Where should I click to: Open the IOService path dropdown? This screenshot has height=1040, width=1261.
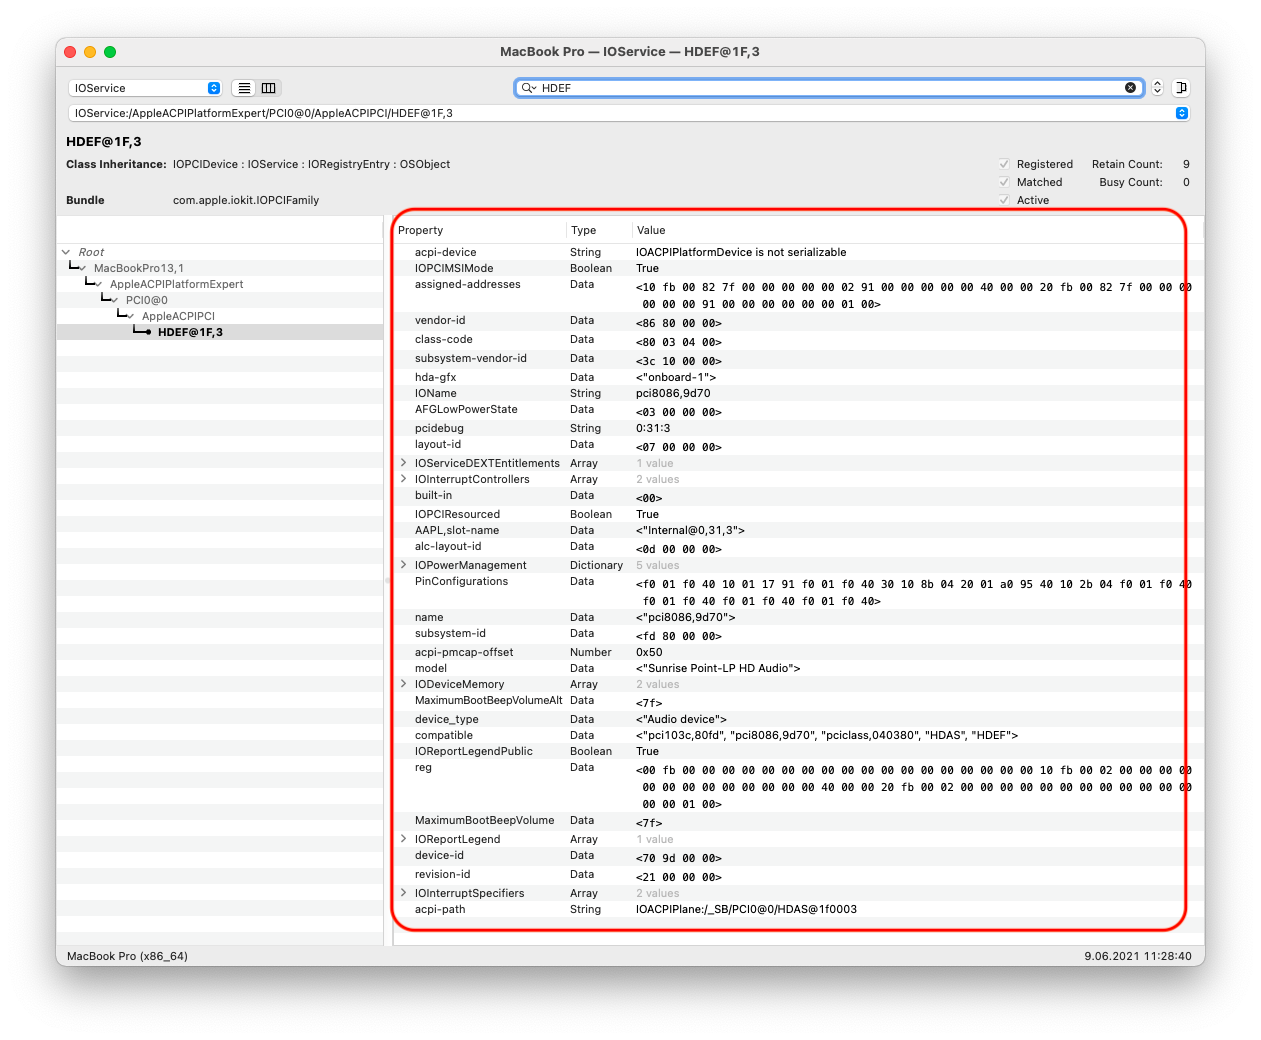coord(1181,113)
